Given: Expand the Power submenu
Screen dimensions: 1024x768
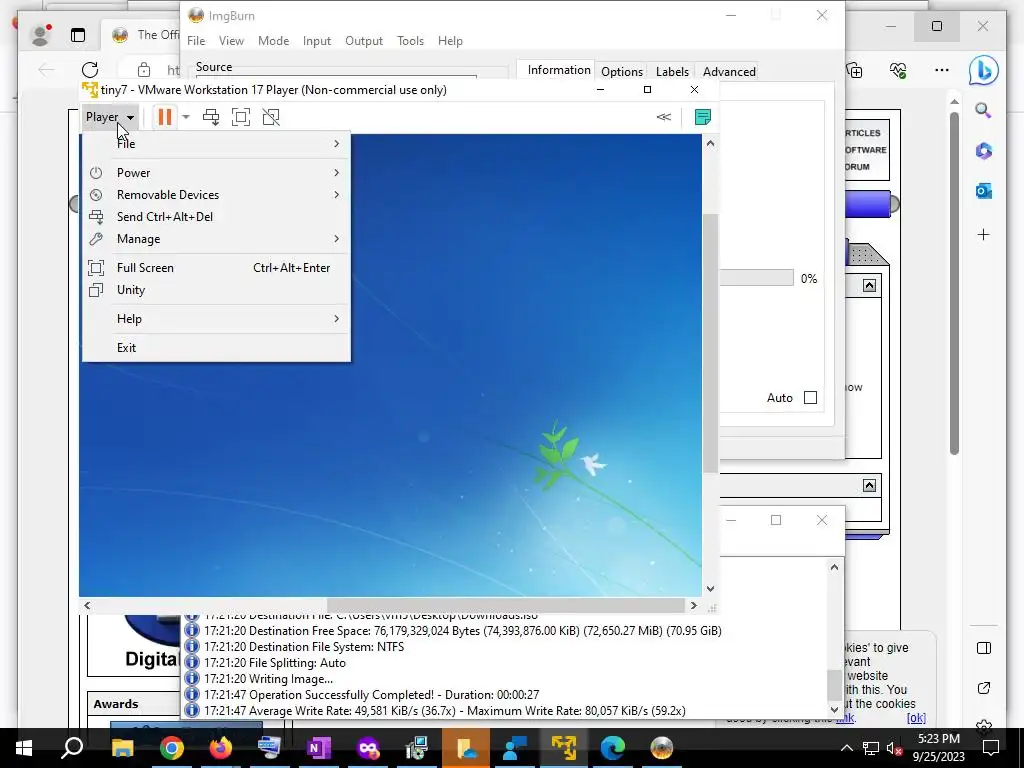Looking at the screenshot, I should [x=216, y=172].
